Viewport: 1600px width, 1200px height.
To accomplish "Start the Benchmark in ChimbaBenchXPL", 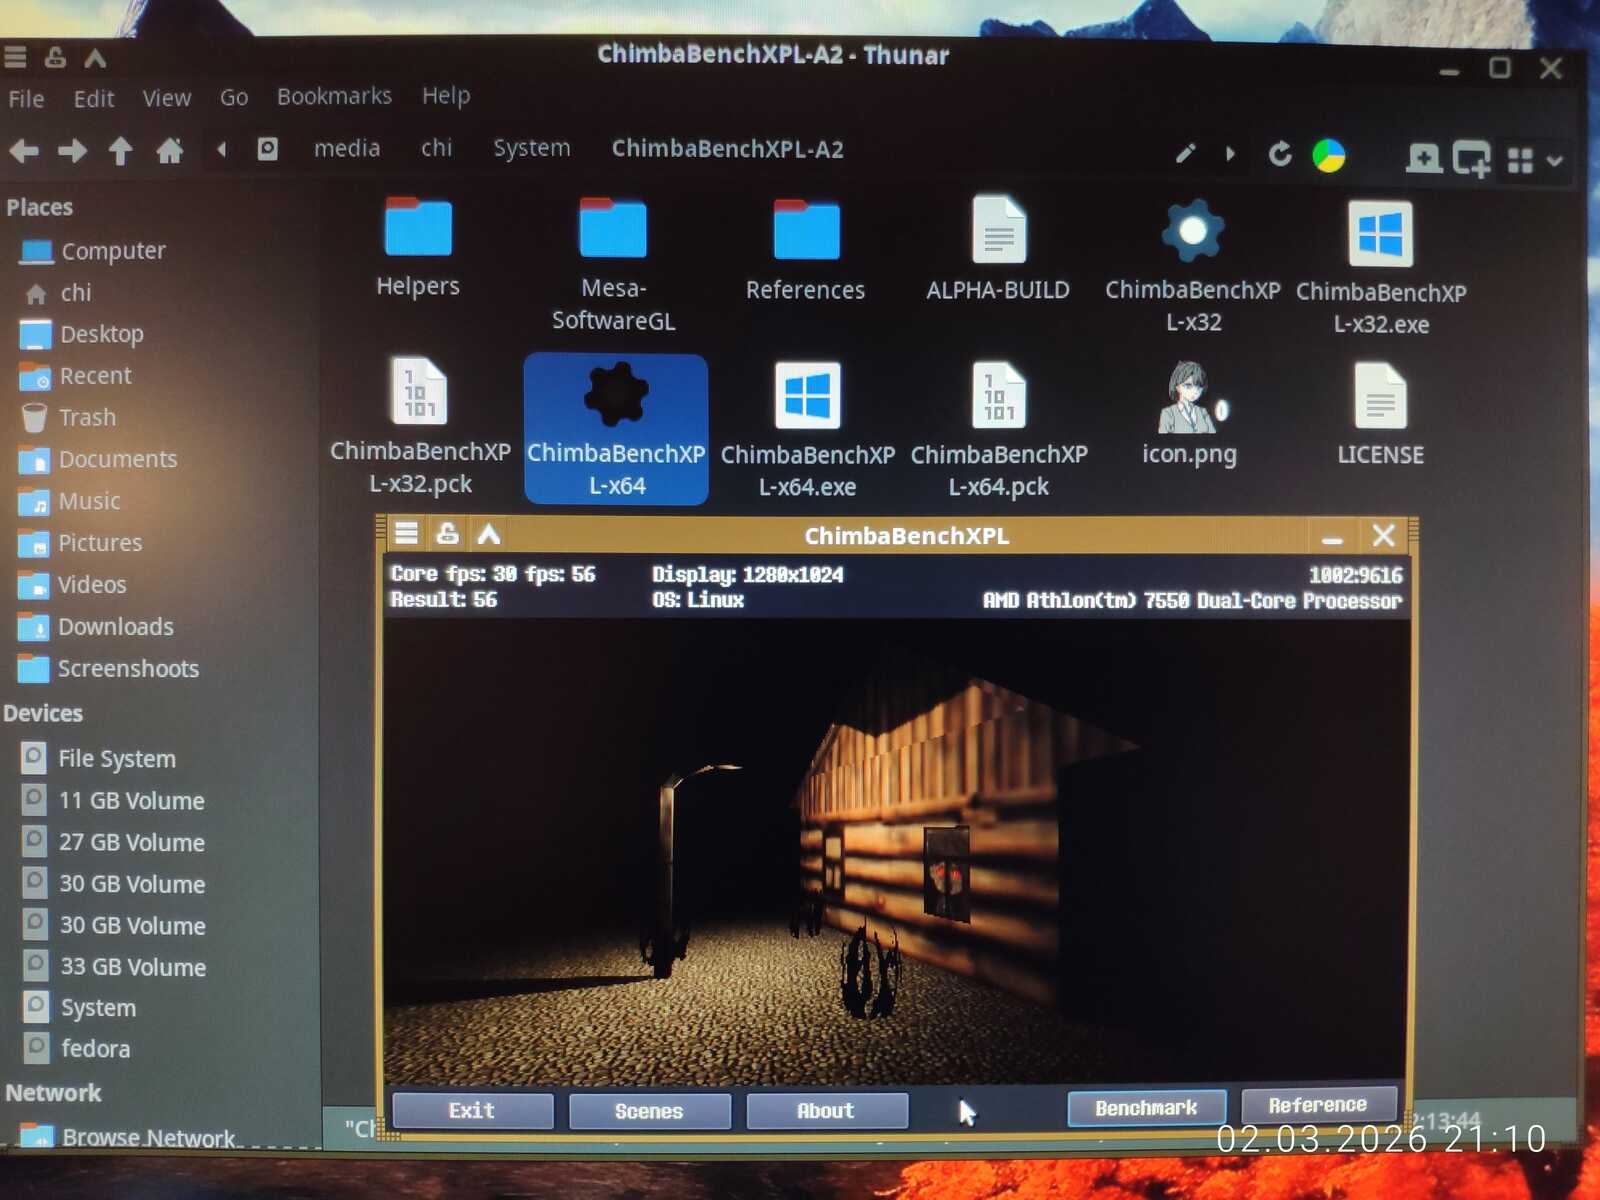I will tap(1146, 1108).
